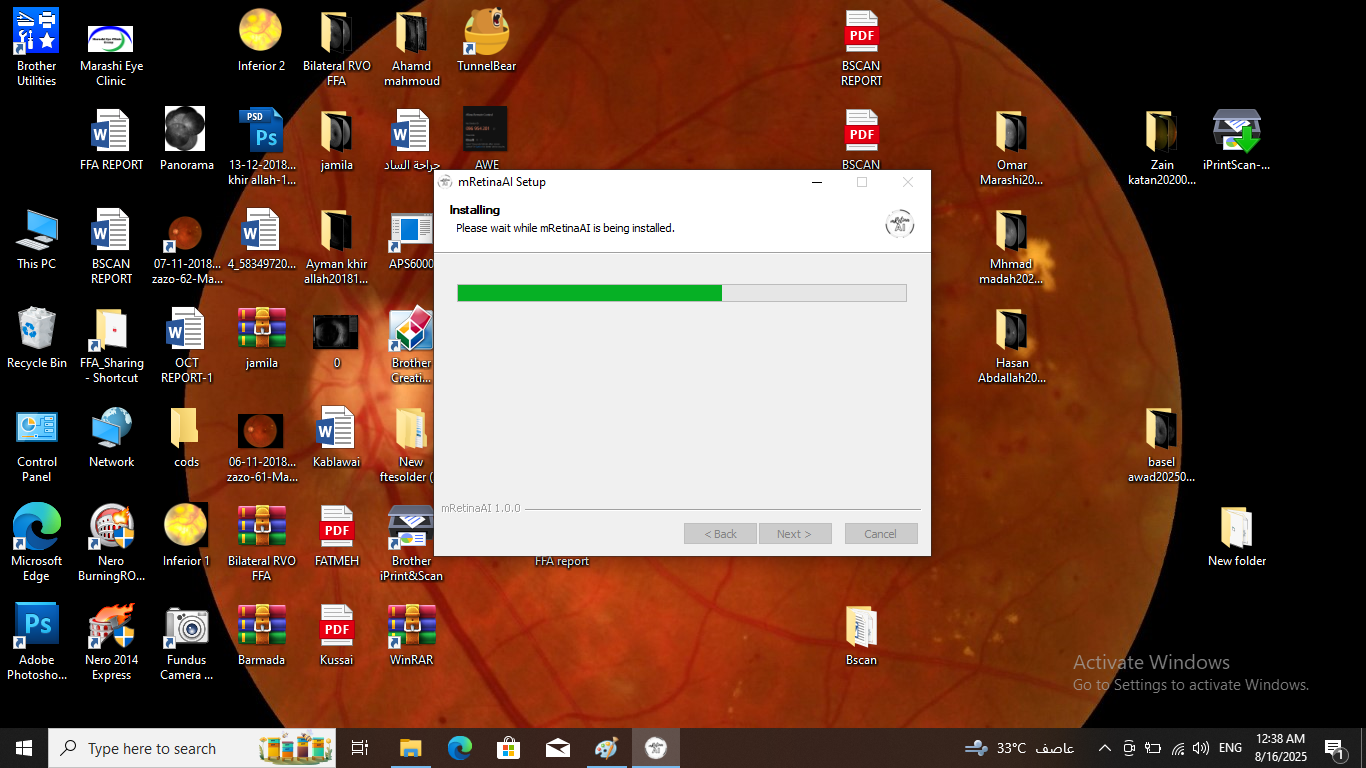Screen dimensions: 1366x768
Task: Open the Marashi Eye Clinic icon
Action: click(111, 40)
